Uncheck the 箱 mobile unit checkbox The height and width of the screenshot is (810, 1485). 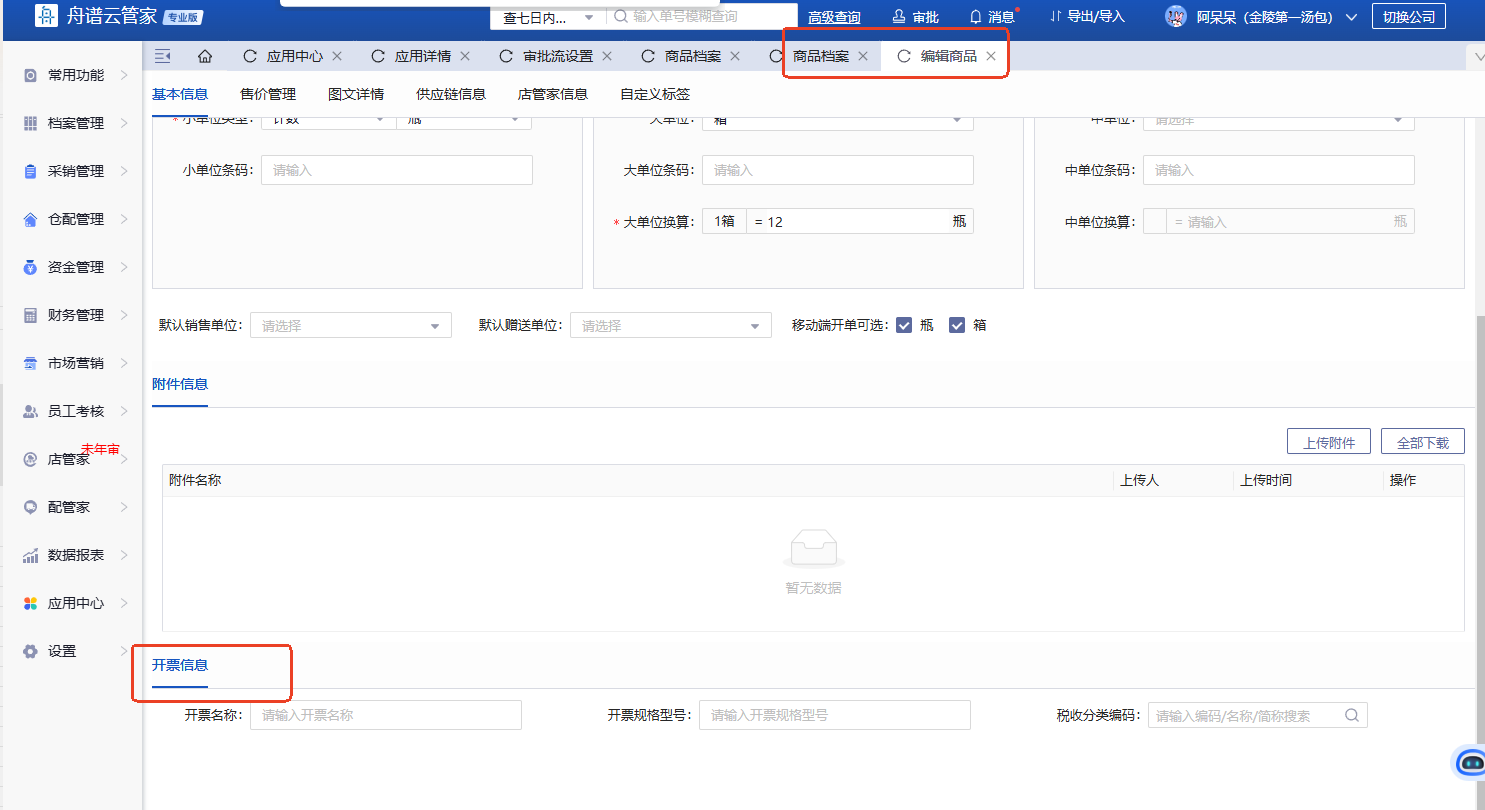coord(957,325)
